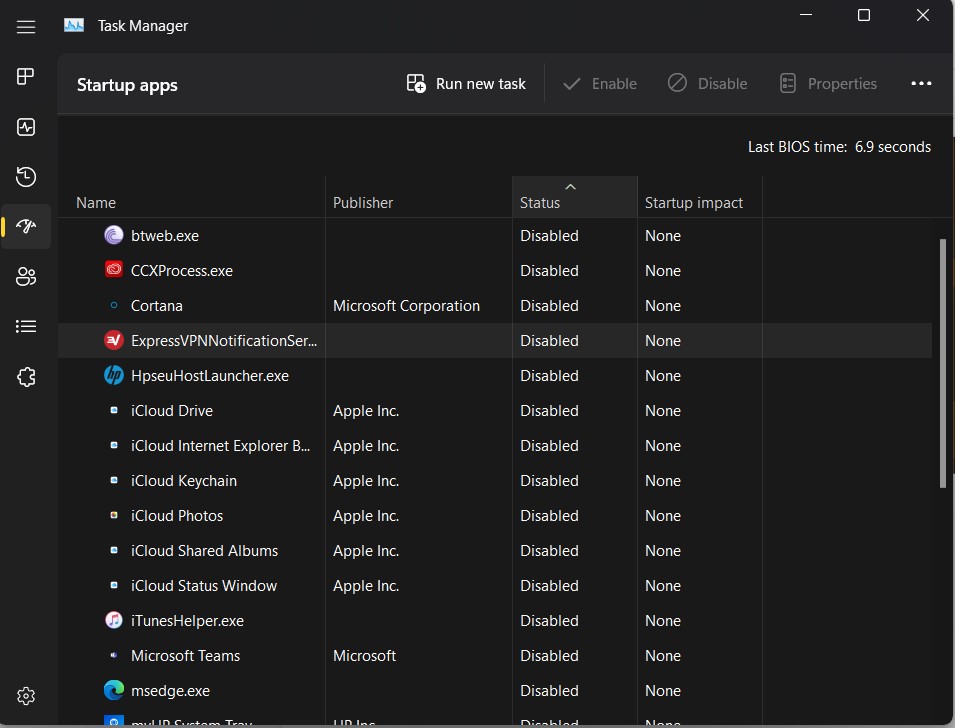Click the Enable toolbar button
Image resolution: width=955 pixels, height=728 pixels.
[600, 84]
